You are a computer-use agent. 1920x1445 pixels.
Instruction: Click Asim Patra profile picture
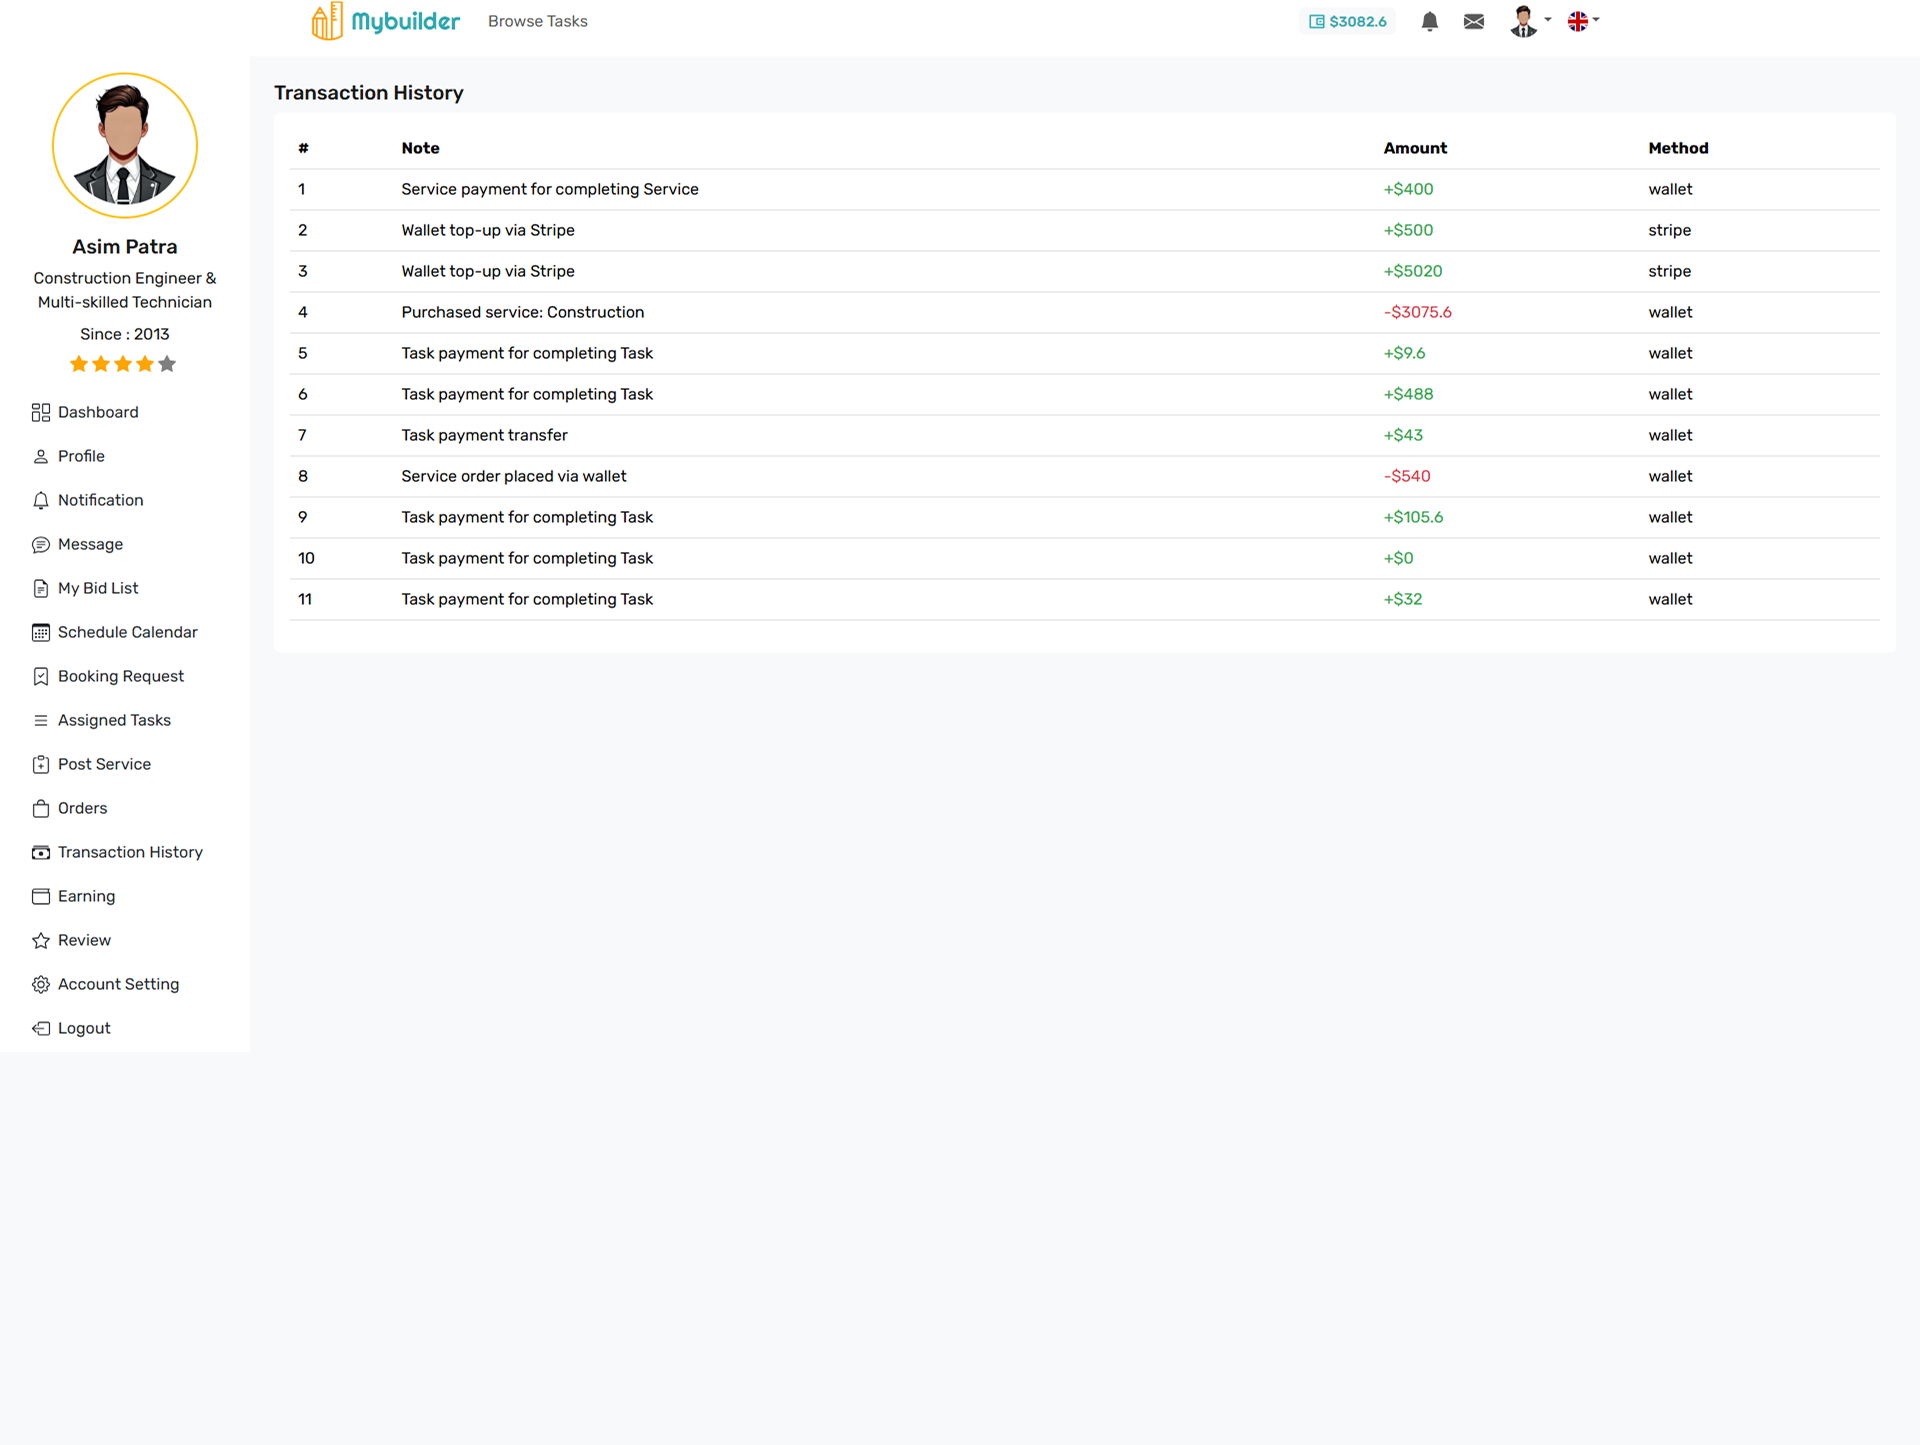coord(125,146)
